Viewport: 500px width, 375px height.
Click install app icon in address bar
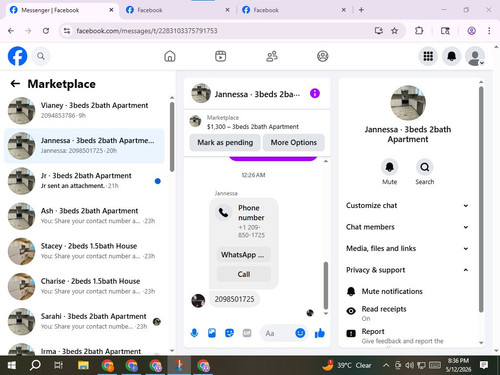click(x=379, y=31)
